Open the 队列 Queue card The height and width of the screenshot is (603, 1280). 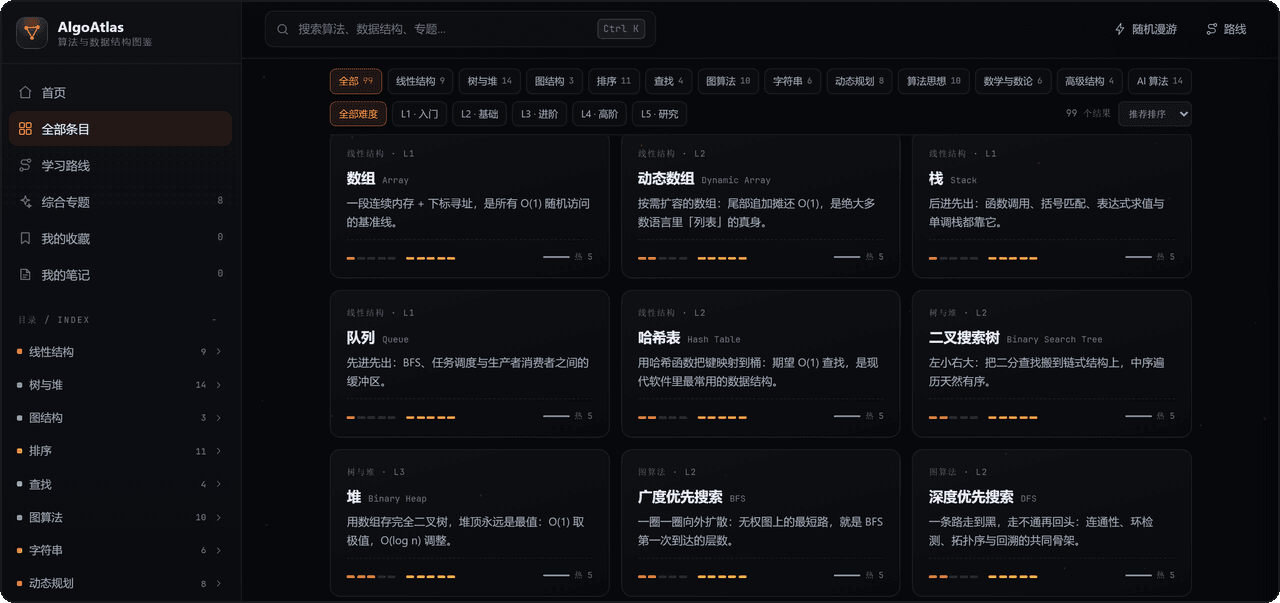click(469, 364)
